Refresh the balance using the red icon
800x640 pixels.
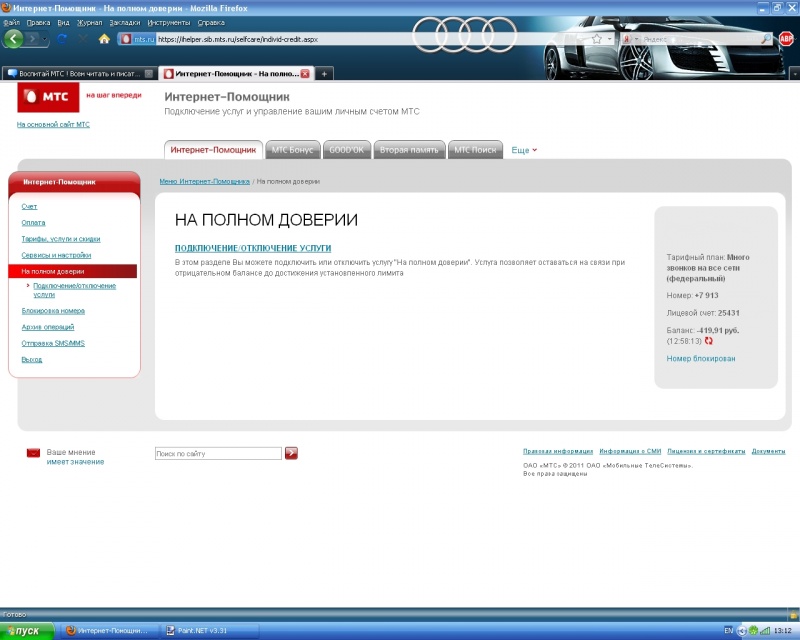pyautogui.click(x=709, y=341)
